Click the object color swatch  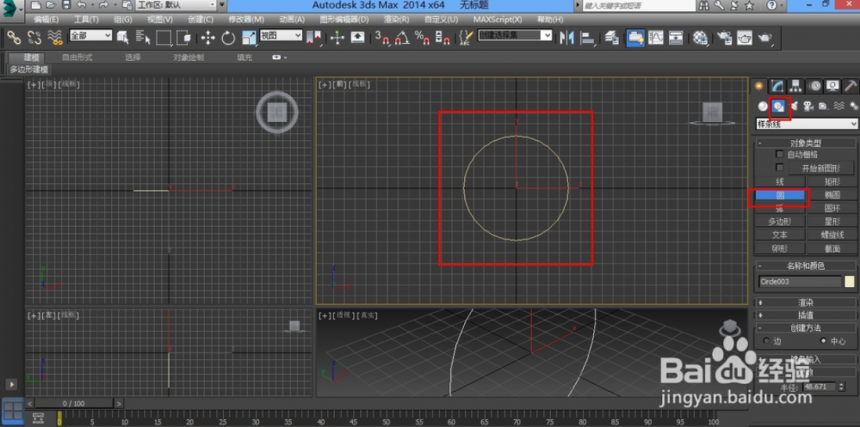click(x=850, y=282)
